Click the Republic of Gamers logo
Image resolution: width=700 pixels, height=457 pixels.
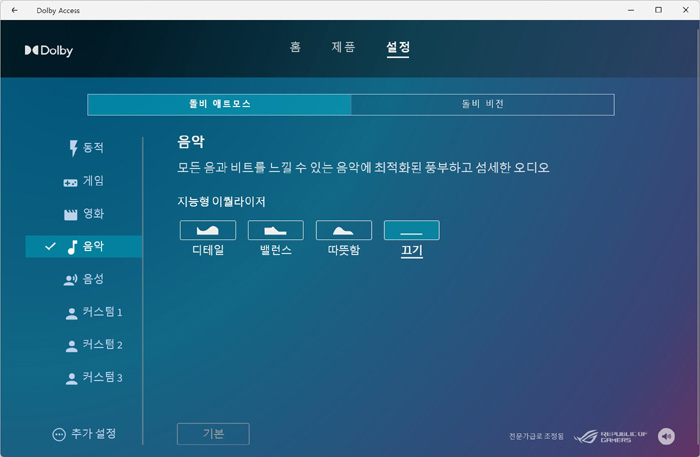pyautogui.click(x=610, y=436)
